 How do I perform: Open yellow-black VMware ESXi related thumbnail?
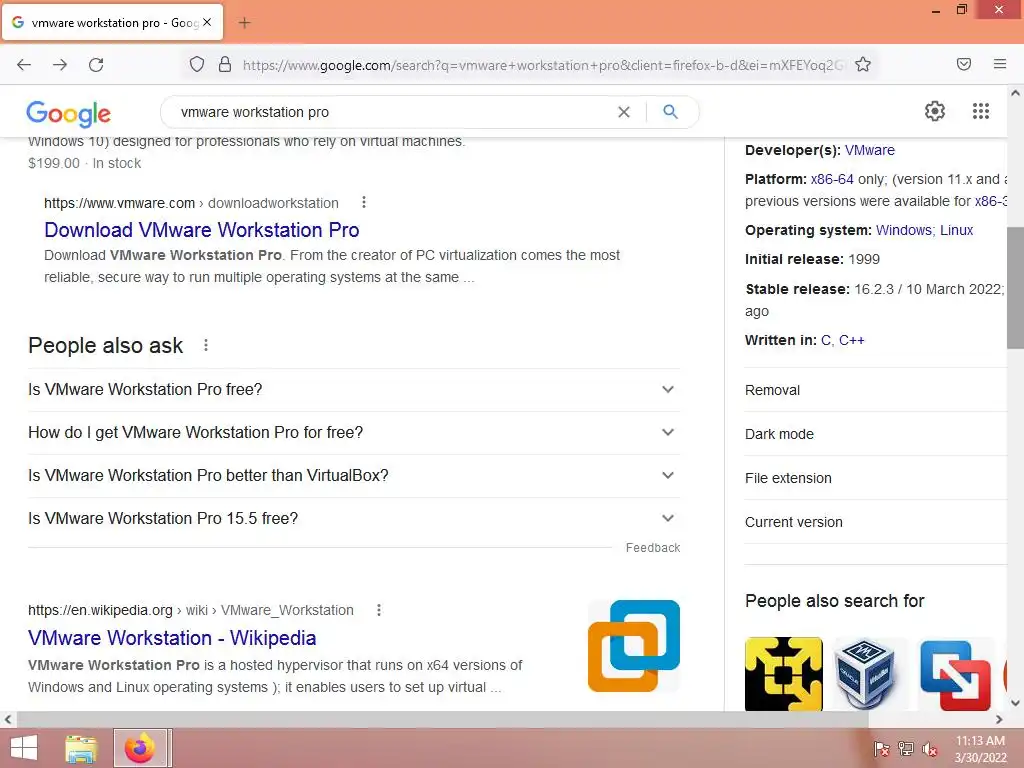[x=784, y=674]
